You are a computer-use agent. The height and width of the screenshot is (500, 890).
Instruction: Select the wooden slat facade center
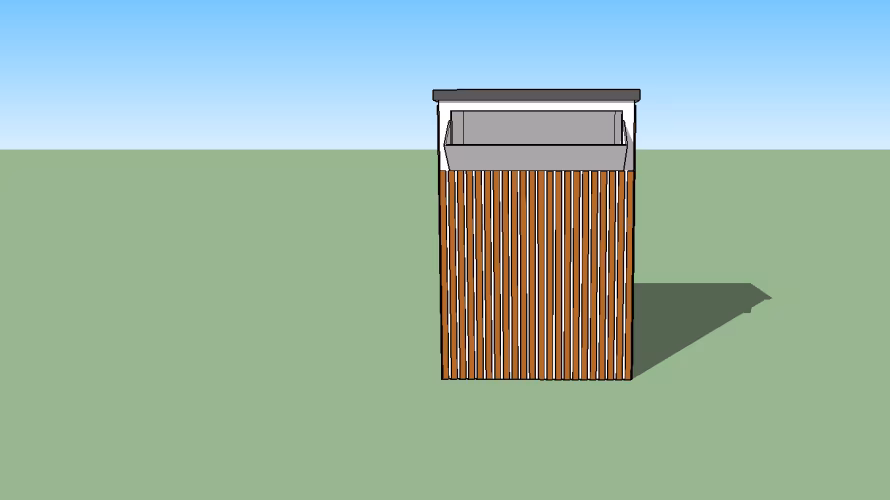tap(536, 275)
